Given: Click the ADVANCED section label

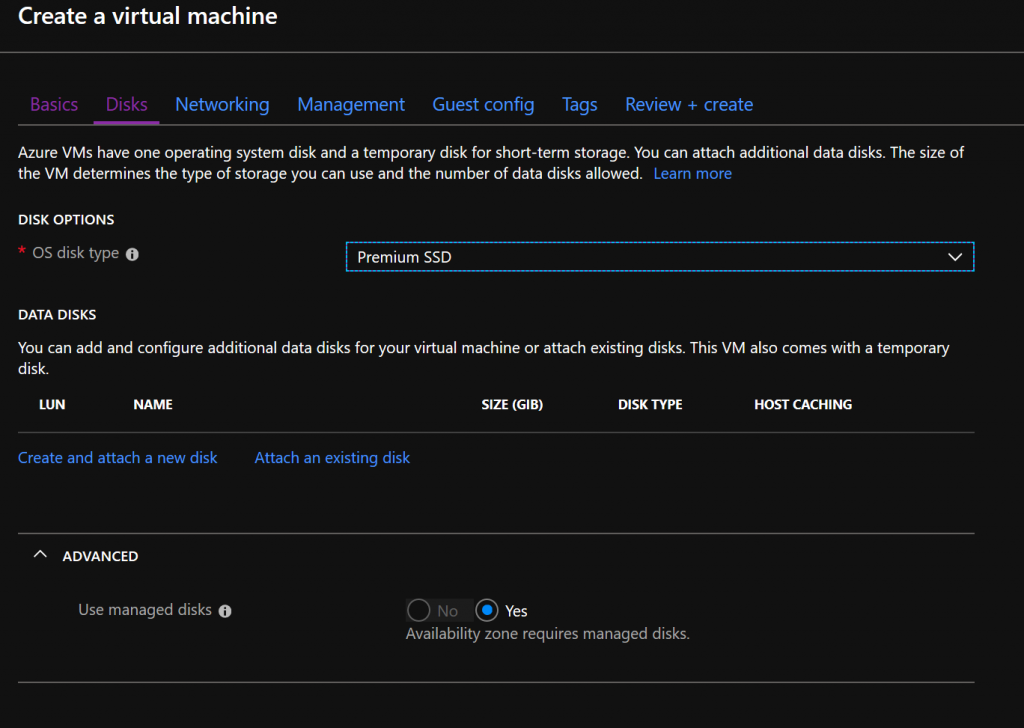Looking at the screenshot, I should click(100, 556).
